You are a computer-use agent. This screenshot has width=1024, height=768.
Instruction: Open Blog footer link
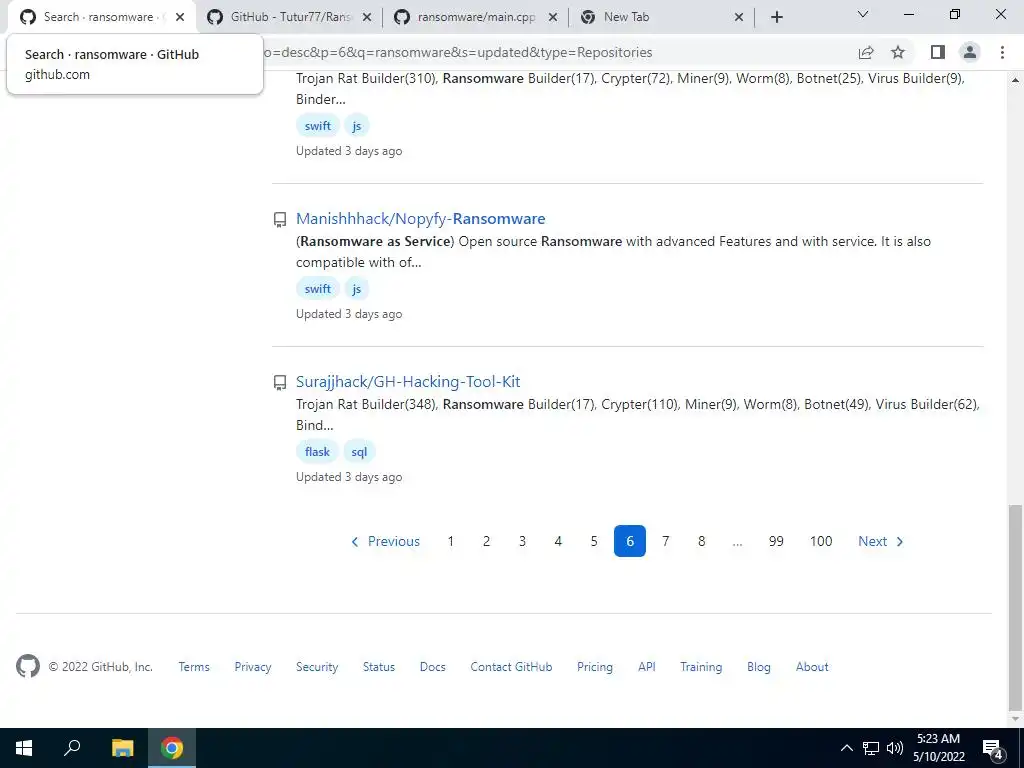coord(759,667)
